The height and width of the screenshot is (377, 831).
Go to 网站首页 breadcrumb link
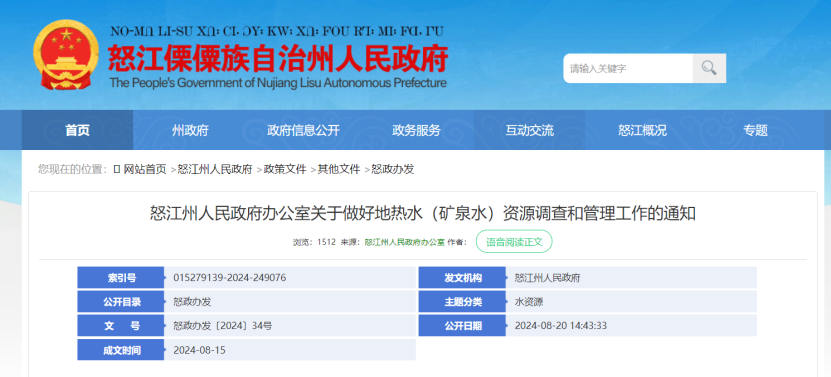[x=145, y=169]
